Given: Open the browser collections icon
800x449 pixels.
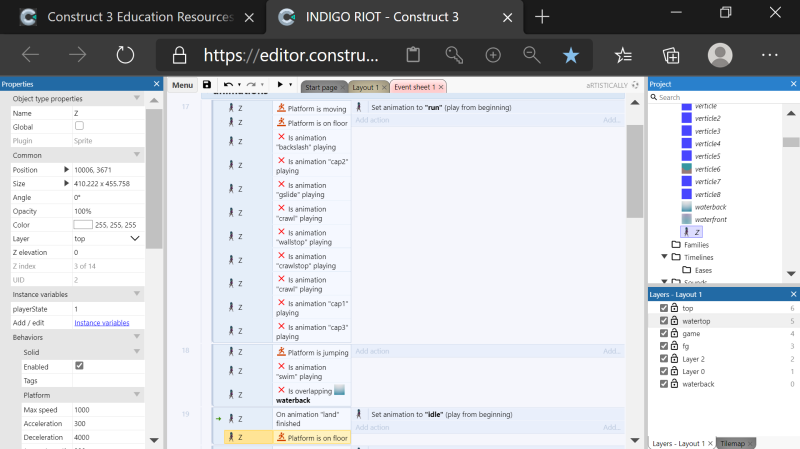Looking at the screenshot, I should [x=671, y=55].
